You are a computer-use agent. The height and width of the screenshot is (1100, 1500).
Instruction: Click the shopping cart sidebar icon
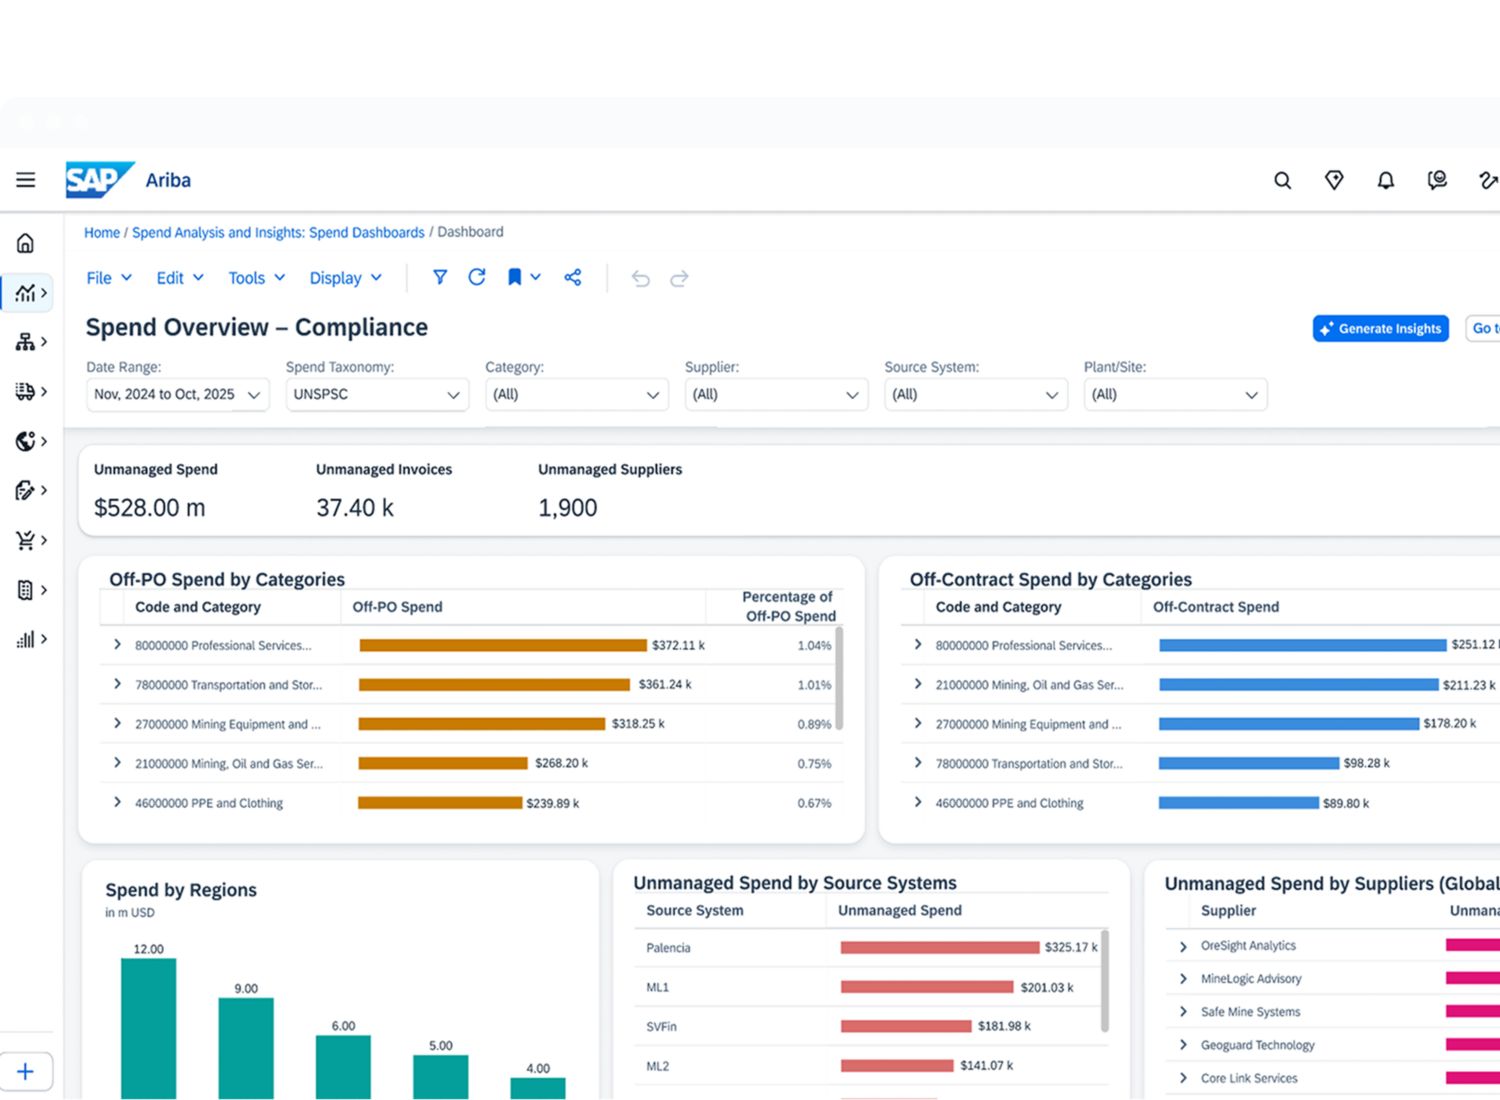coord(26,540)
